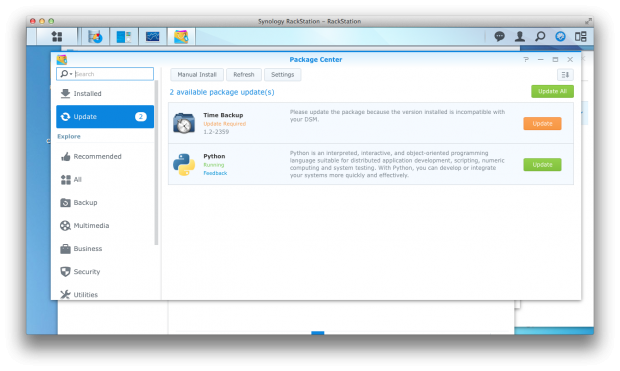Click the Refresh button
This screenshot has height=371, width=620.
[x=244, y=75]
